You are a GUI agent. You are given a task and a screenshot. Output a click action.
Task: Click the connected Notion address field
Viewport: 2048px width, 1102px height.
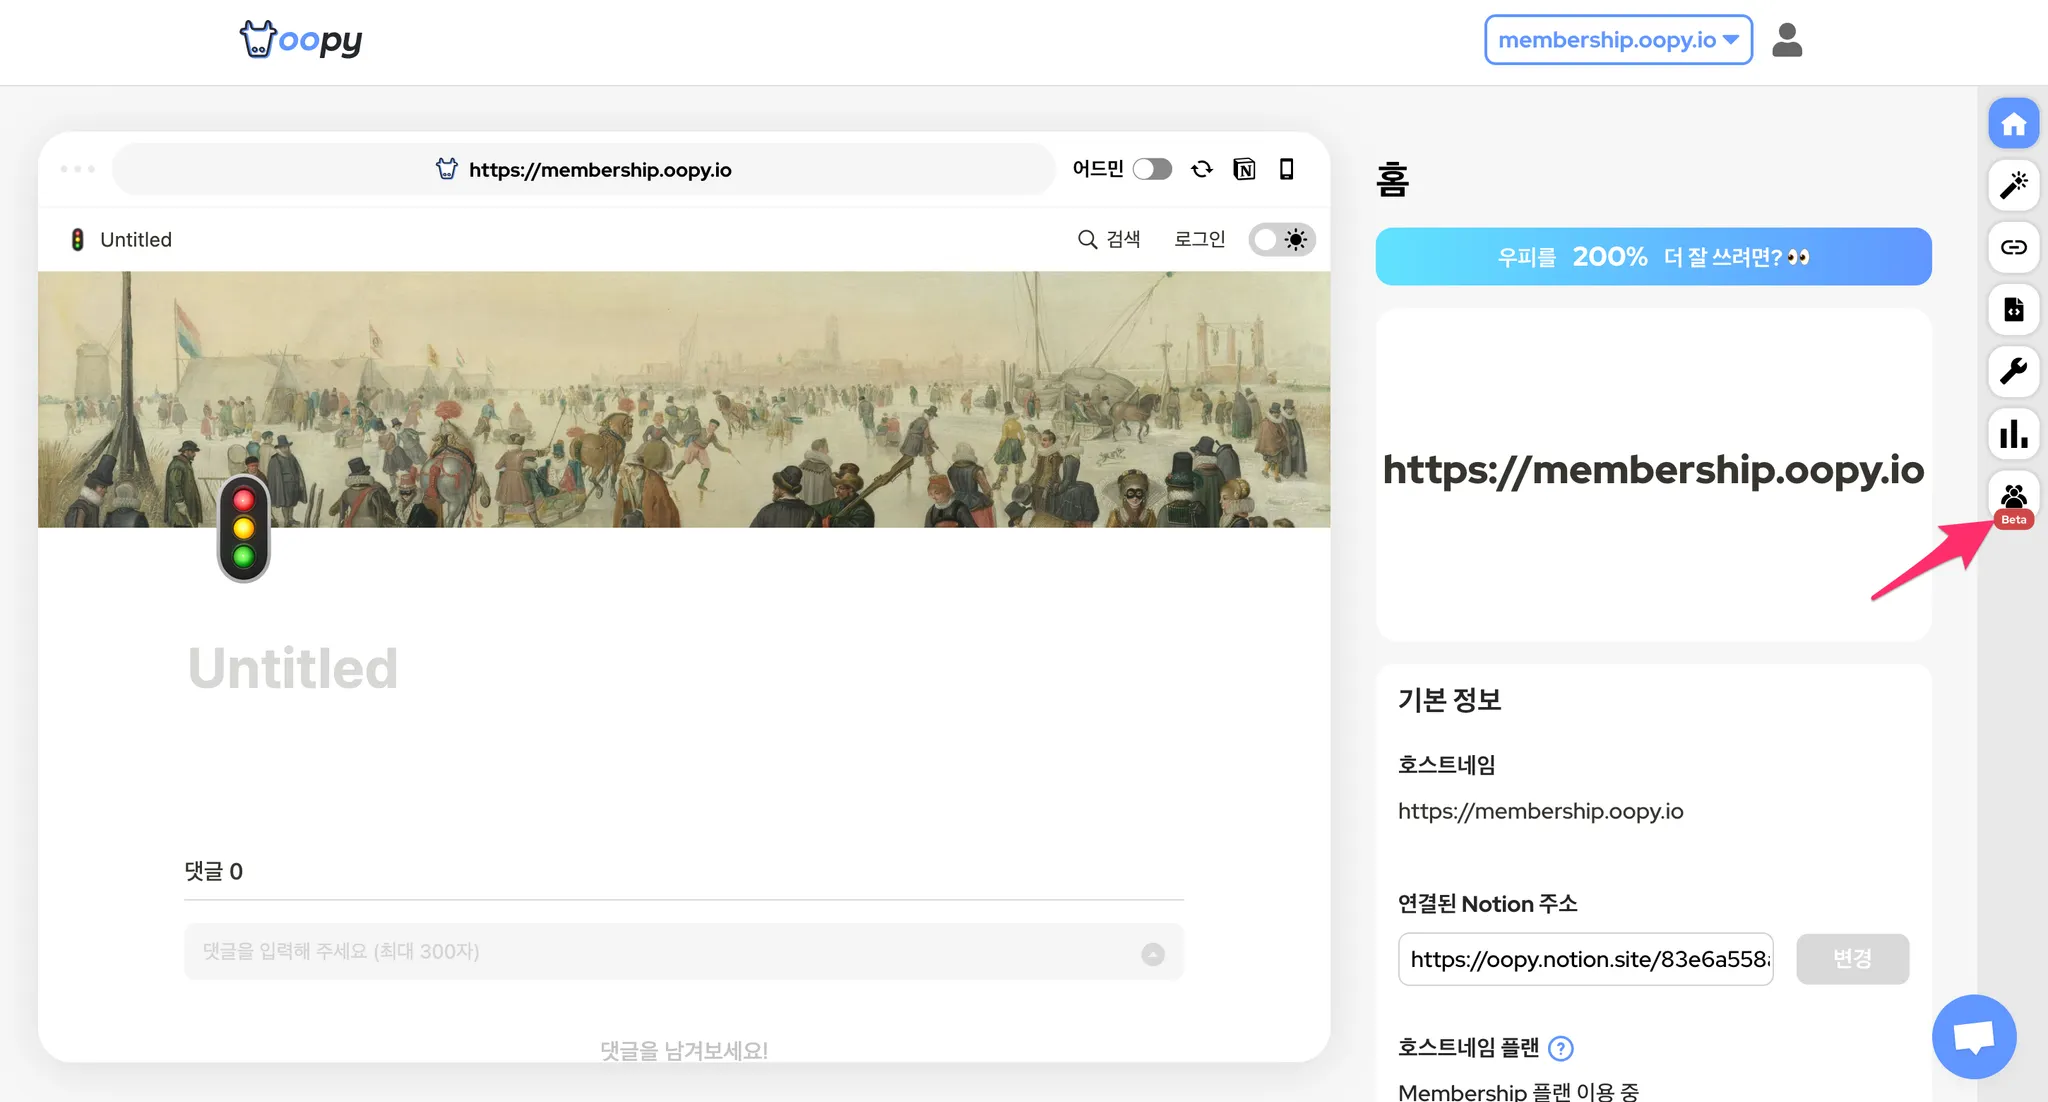point(1585,959)
